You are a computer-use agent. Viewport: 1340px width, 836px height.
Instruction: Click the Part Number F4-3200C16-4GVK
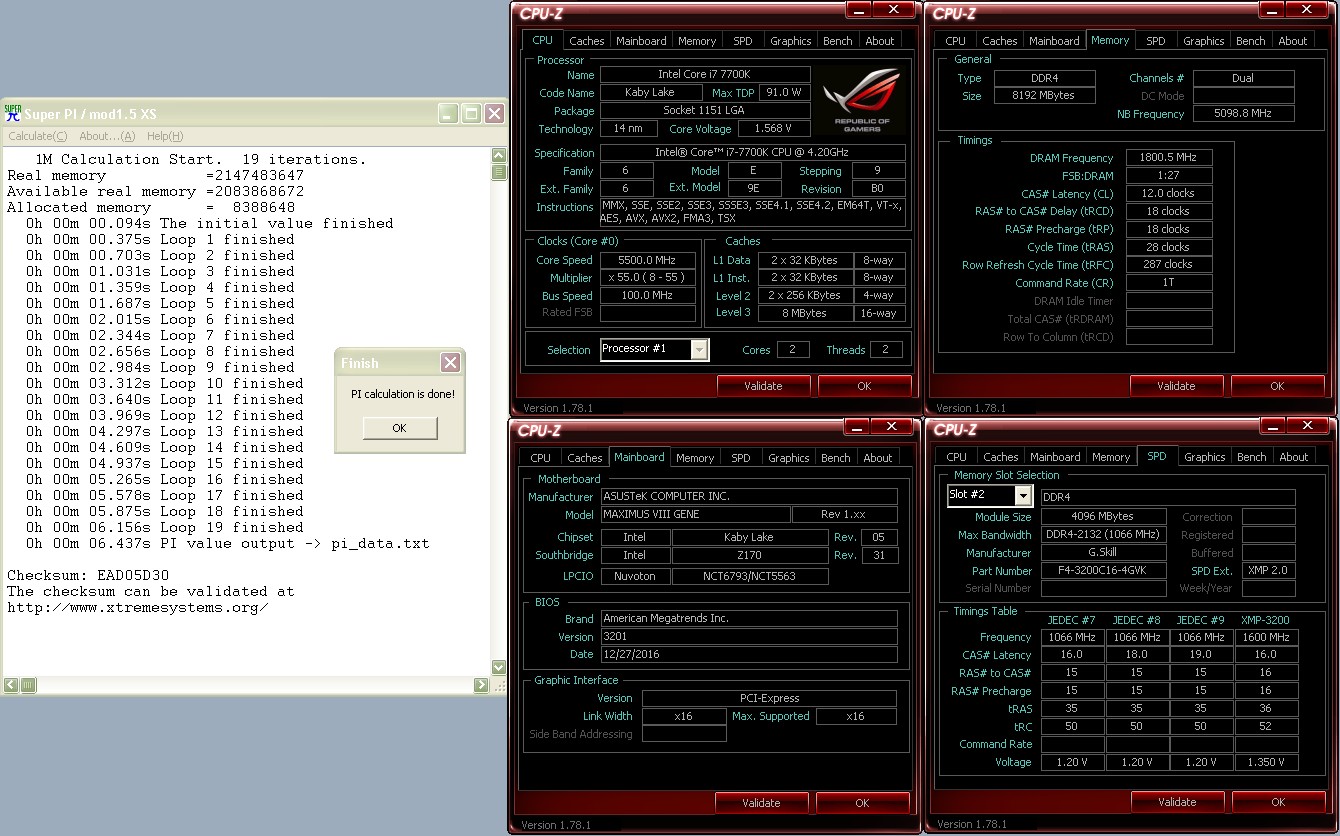[1104, 571]
